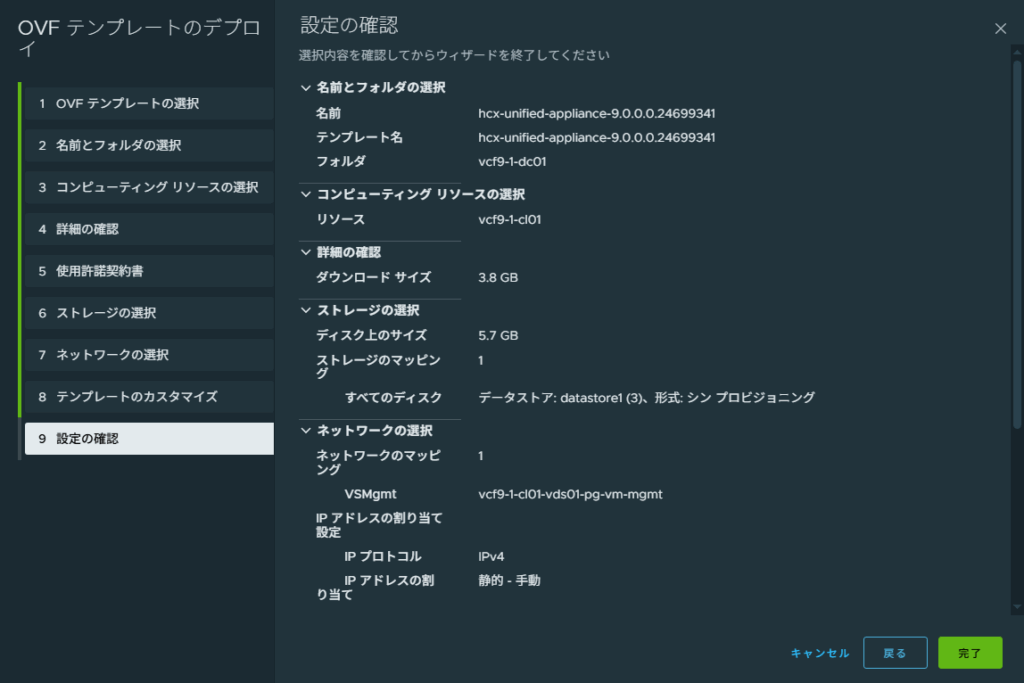Jump to step 7 ネットワークの選択

(147, 356)
